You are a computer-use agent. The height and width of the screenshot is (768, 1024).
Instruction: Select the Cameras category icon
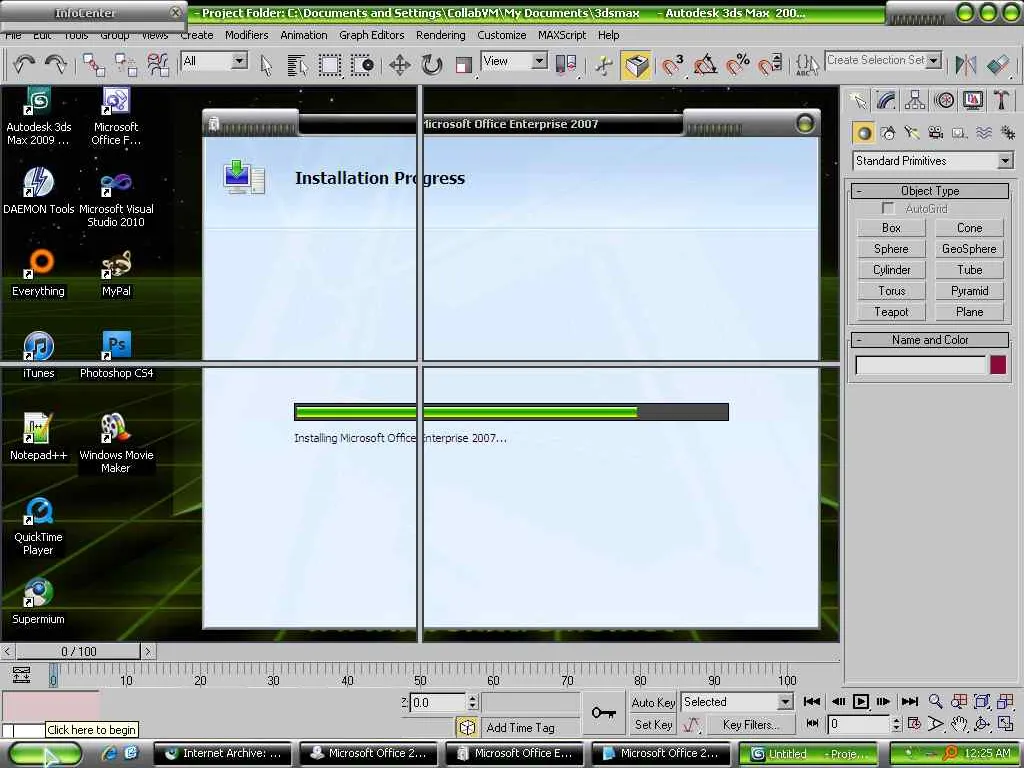pos(936,133)
